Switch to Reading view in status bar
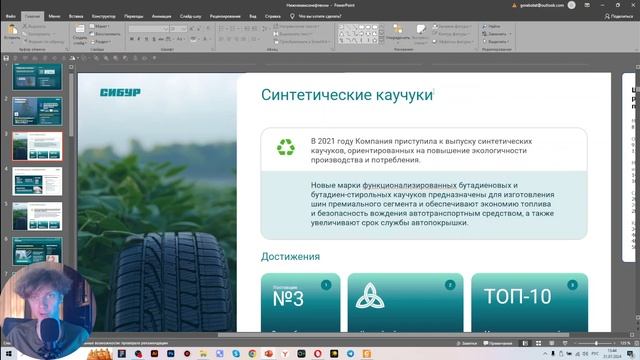Screen dimensions: 640x360 pyautogui.click(x=551, y=343)
